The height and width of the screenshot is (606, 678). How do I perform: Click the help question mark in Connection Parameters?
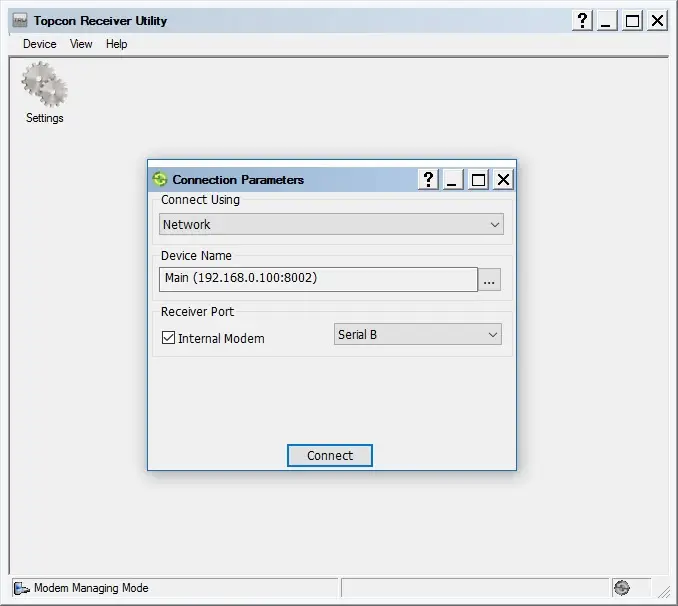[x=428, y=180]
